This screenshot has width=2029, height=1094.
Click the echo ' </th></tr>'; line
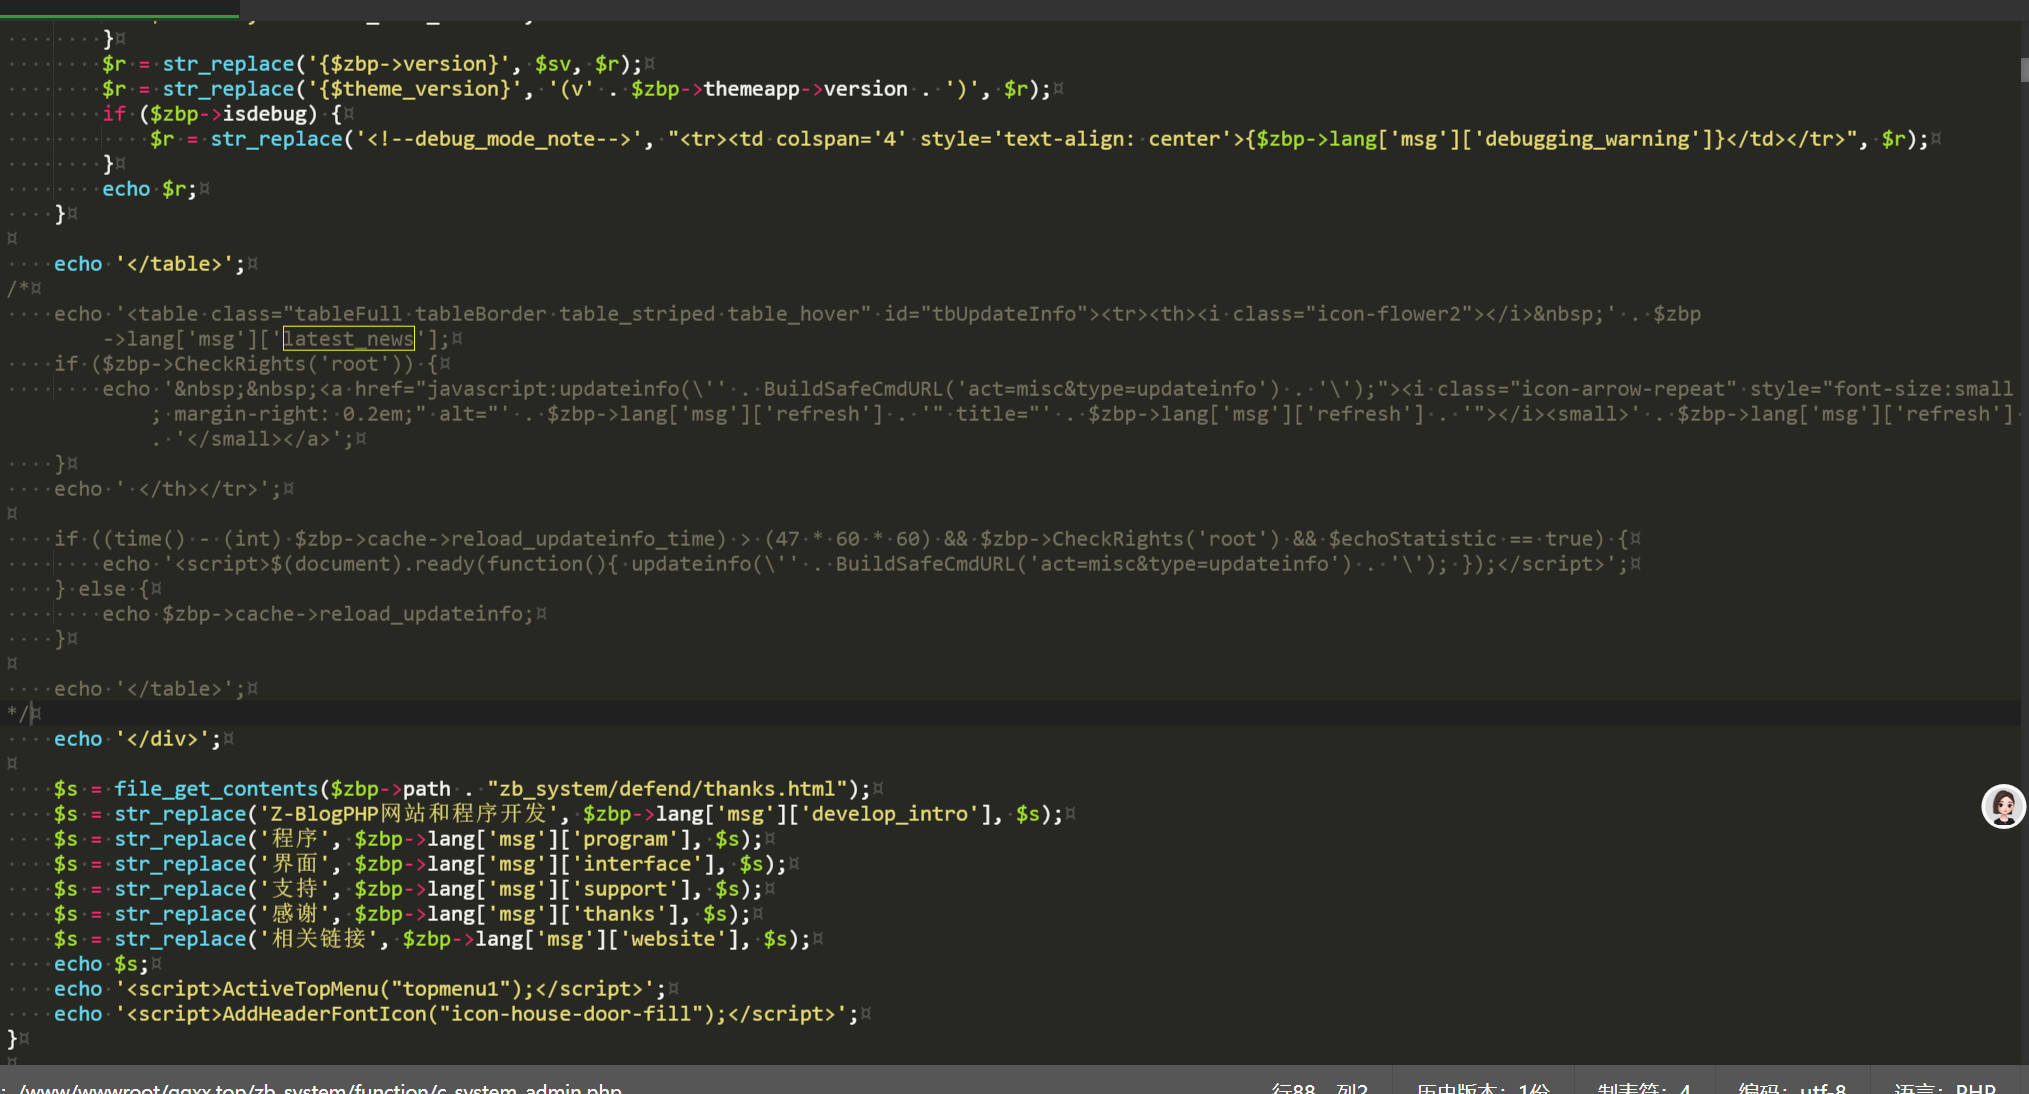point(167,489)
